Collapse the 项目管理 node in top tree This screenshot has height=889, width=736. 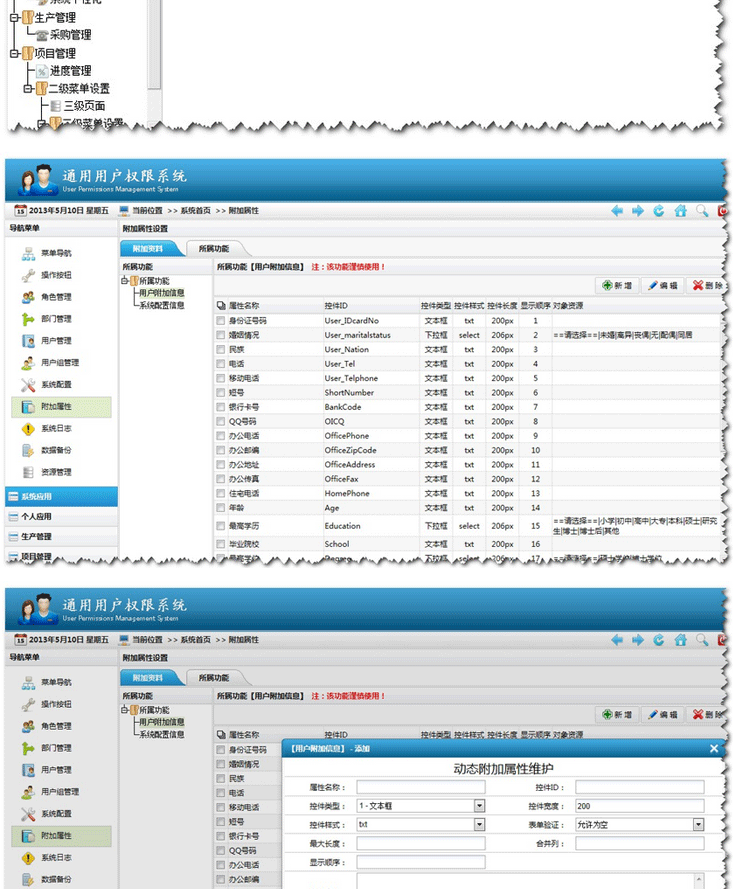(x=14, y=54)
